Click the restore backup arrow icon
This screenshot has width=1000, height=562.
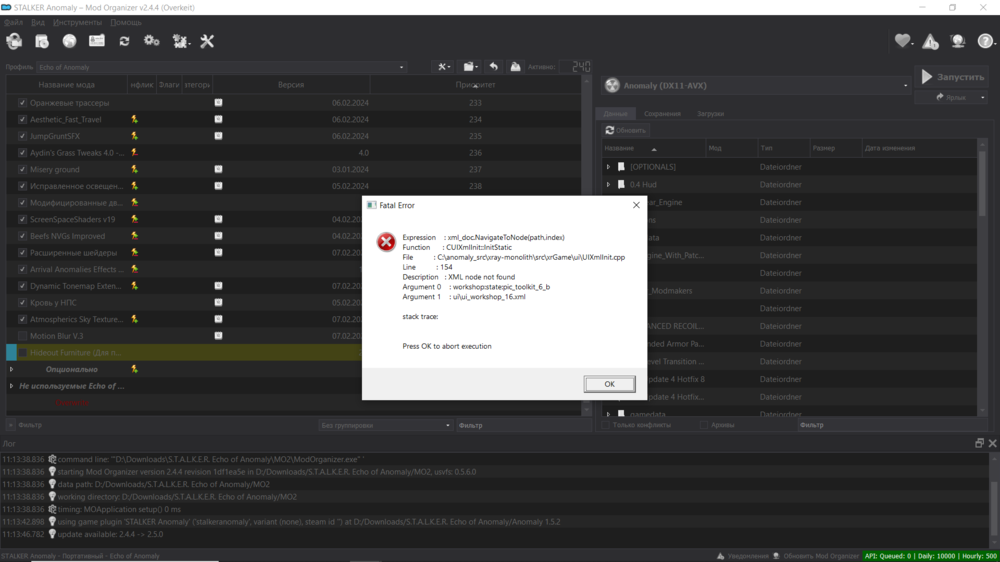click(x=494, y=66)
